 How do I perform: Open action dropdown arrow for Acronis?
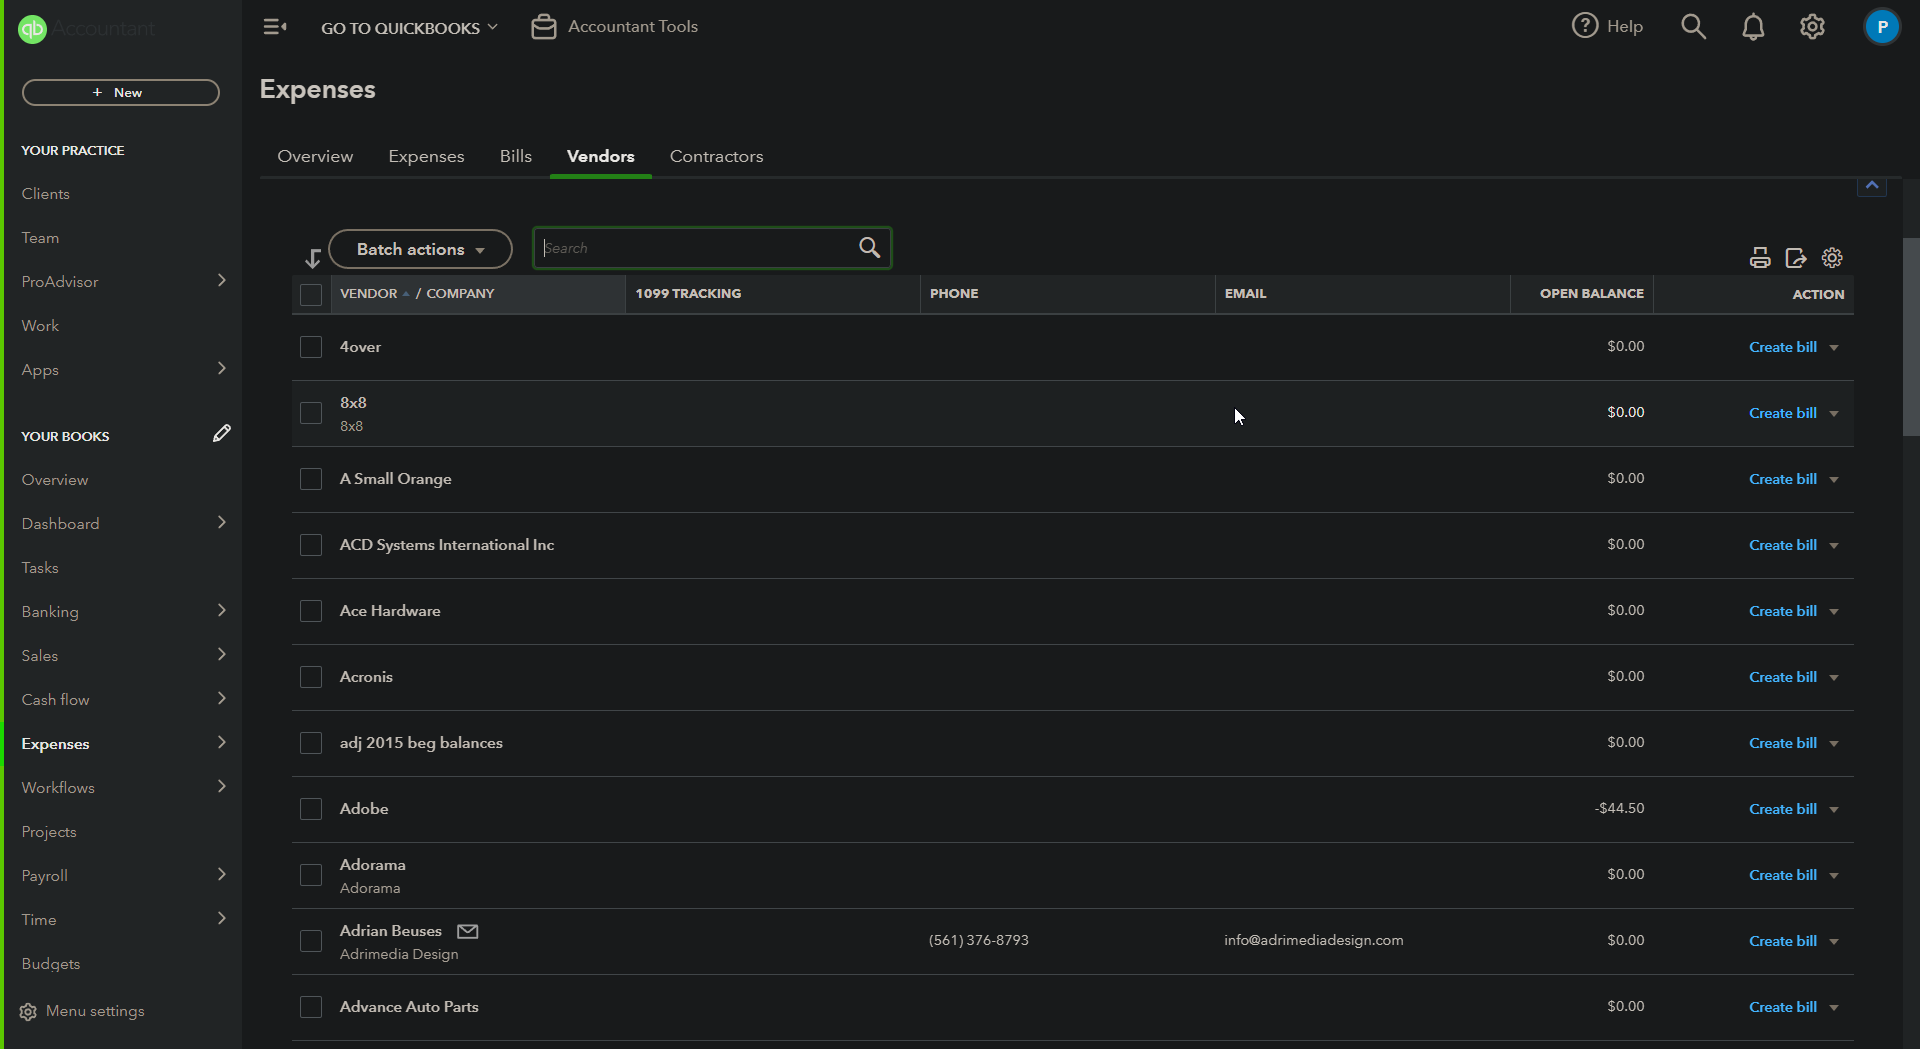pyautogui.click(x=1834, y=678)
